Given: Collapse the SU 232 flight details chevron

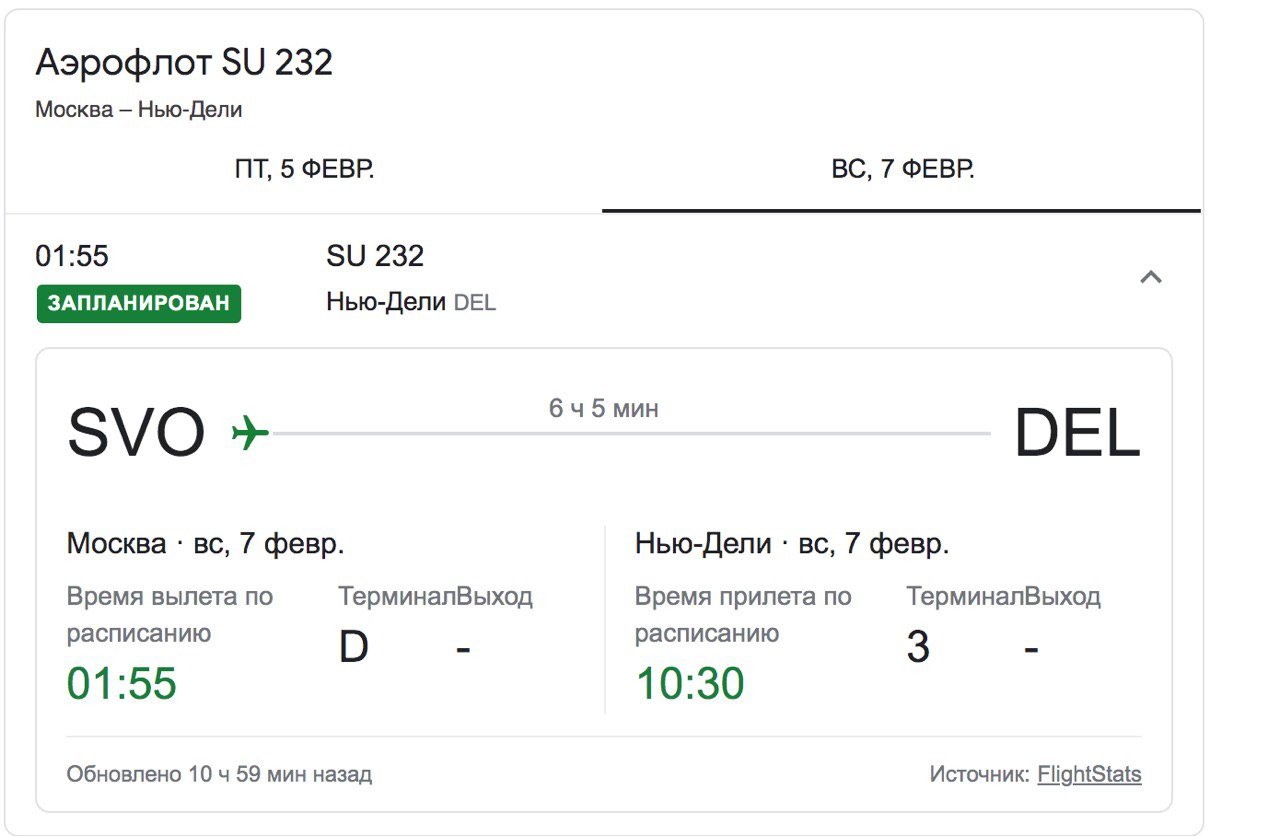Looking at the screenshot, I should [x=1151, y=277].
